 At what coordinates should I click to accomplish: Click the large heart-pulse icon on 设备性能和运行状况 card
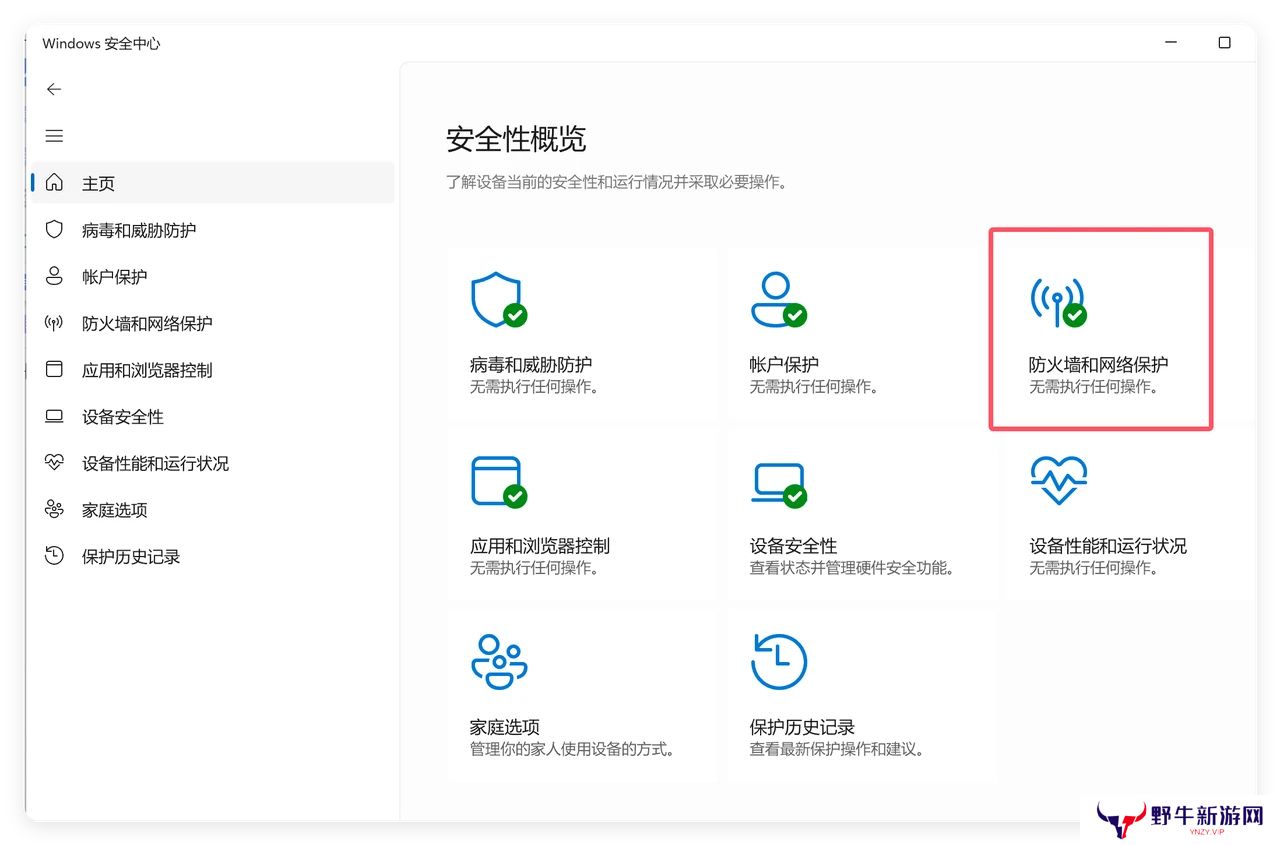[1059, 481]
